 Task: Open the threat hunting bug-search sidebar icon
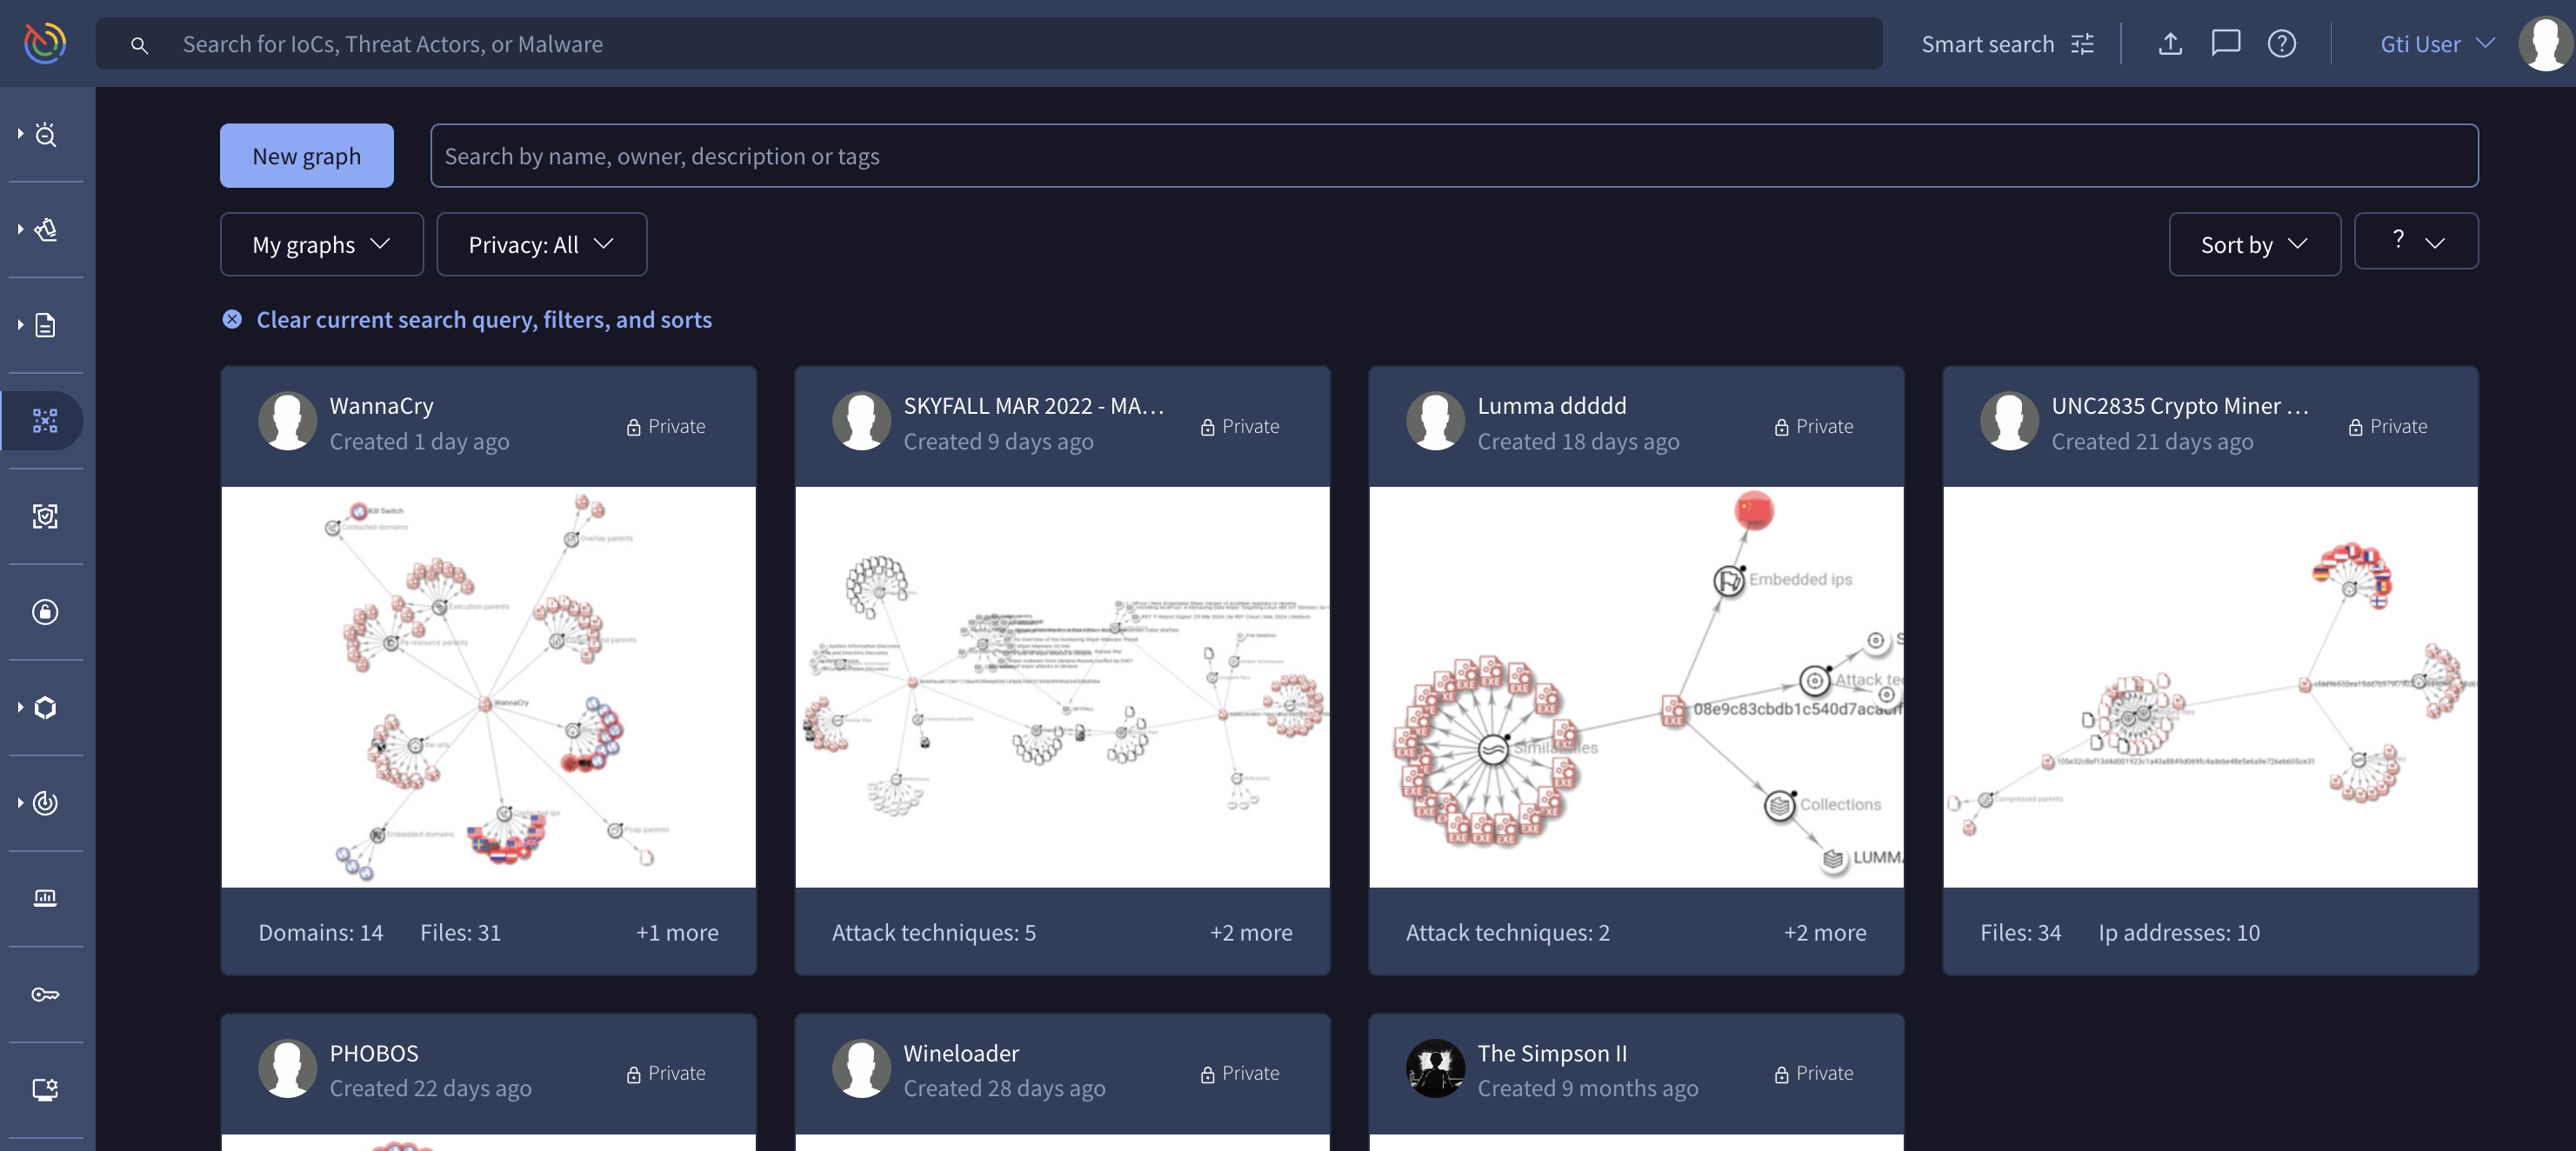coord(46,134)
